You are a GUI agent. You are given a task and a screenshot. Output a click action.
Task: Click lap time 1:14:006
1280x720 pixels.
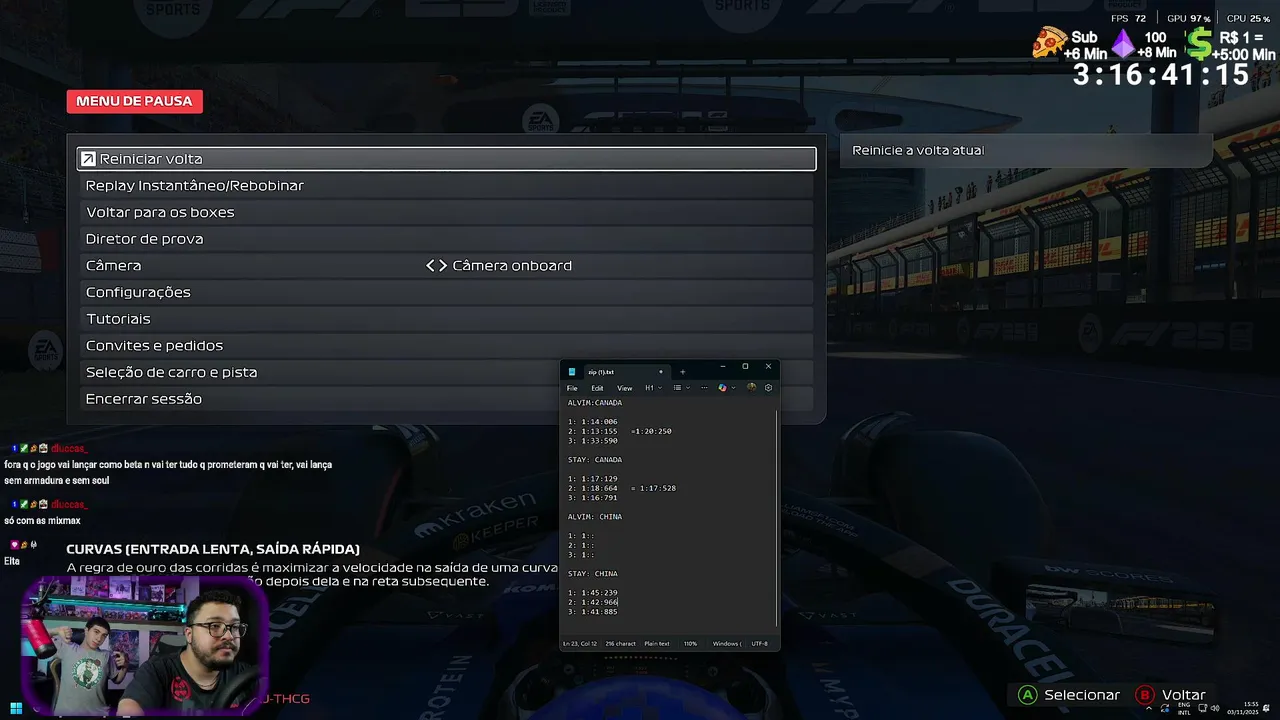[x=599, y=422]
